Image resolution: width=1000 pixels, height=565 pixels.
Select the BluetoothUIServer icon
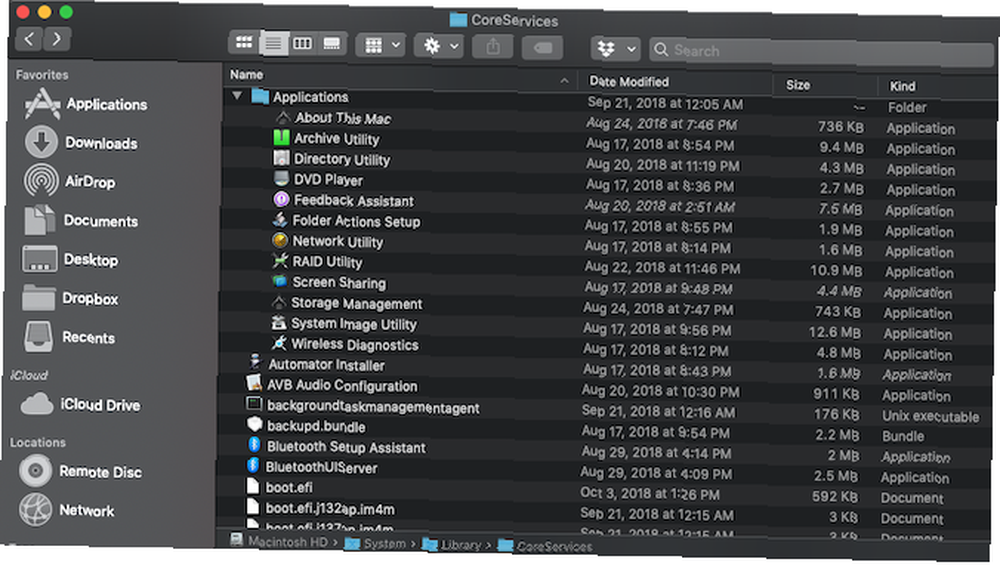253,466
